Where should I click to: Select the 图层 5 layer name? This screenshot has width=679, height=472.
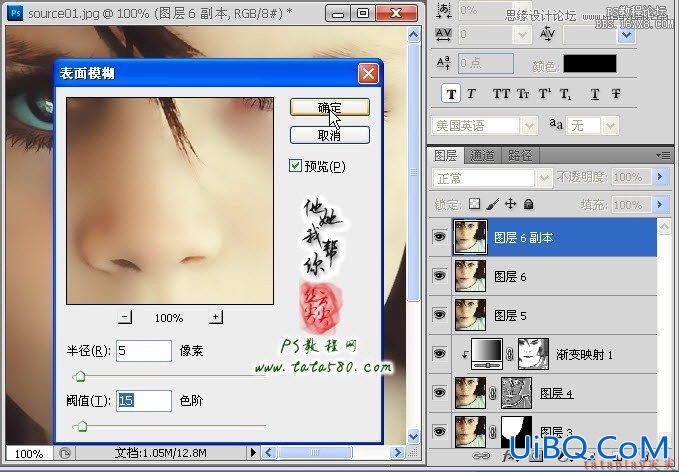click(x=510, y=316)
